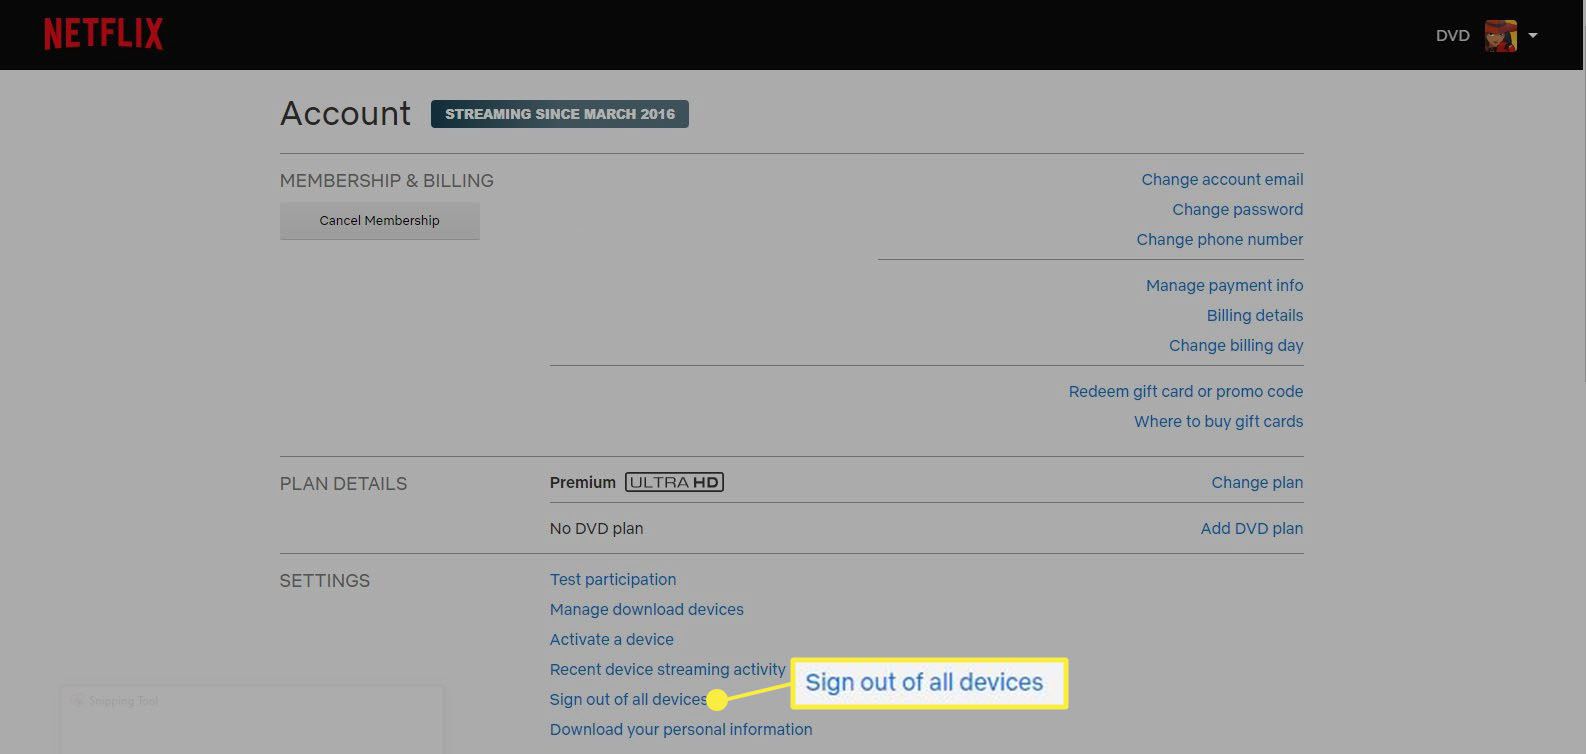Viewport: 1586px width, 754px height.
Task: Open Change billing day link
Action: (x=1236, y=346)
